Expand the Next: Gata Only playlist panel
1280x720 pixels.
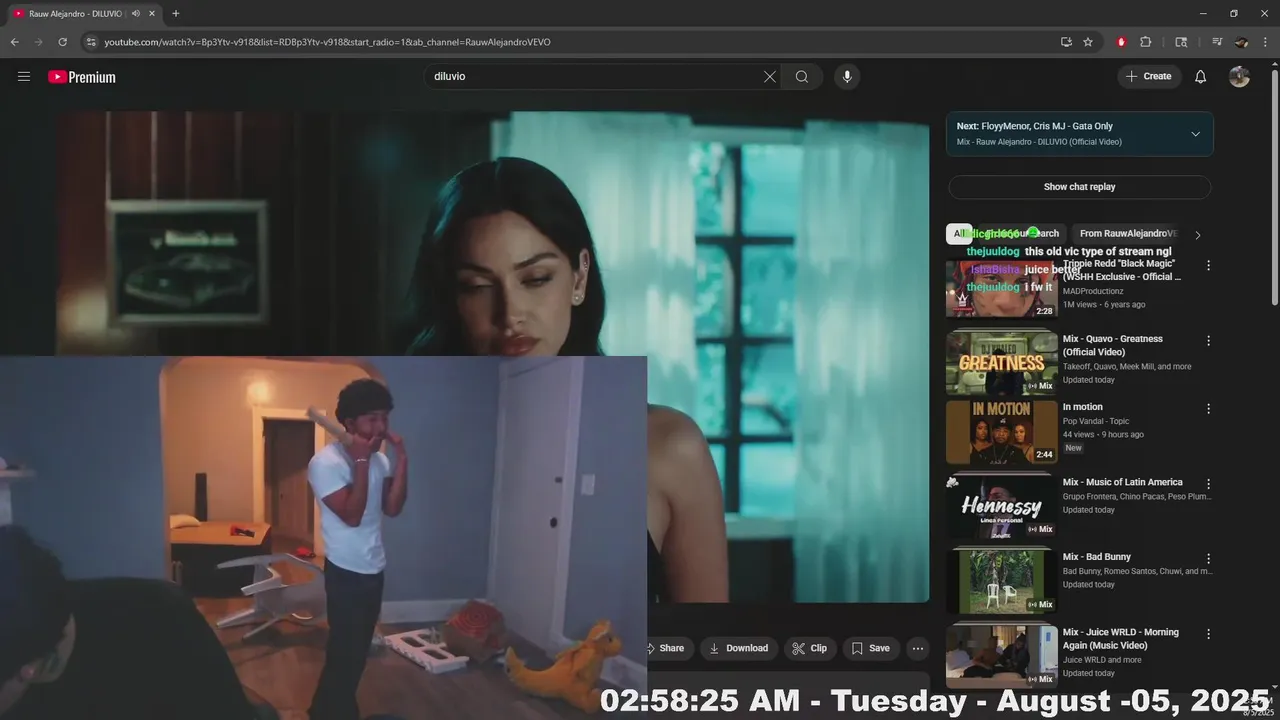click(1195, 134)
